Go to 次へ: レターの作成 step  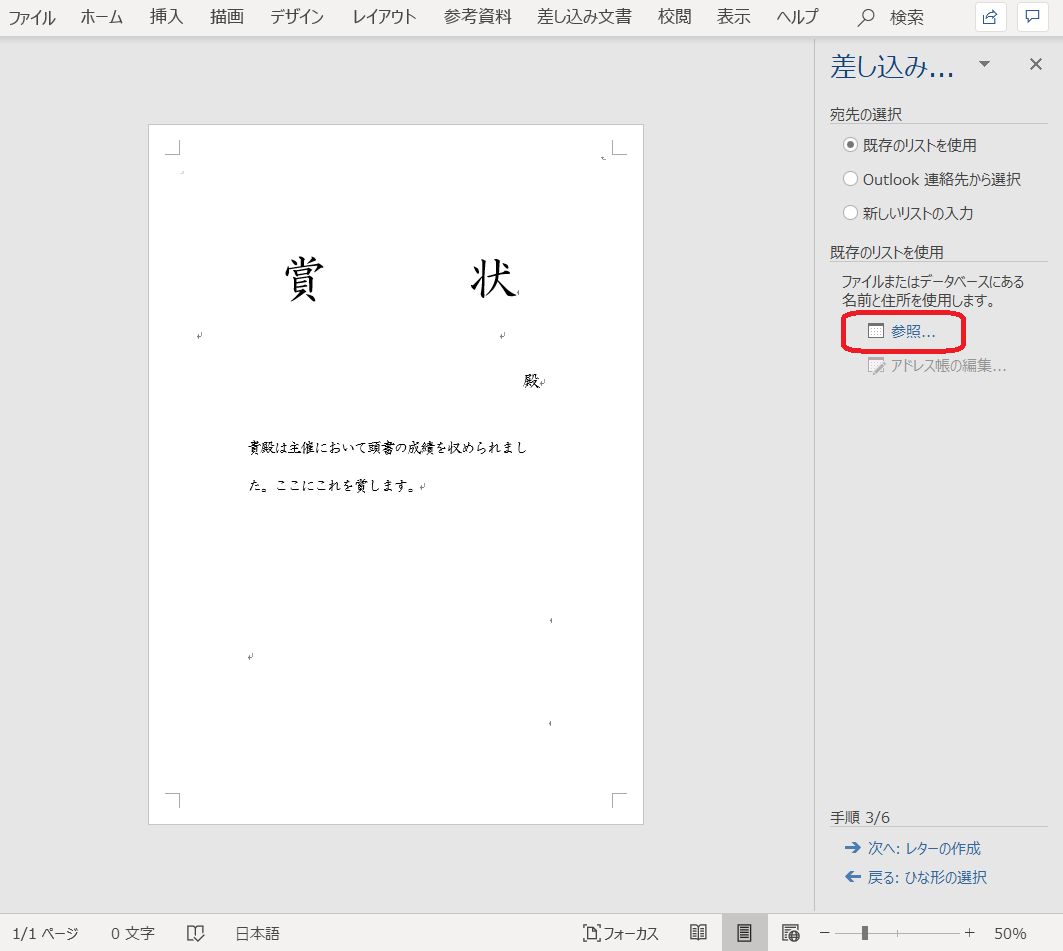[923, 848]
